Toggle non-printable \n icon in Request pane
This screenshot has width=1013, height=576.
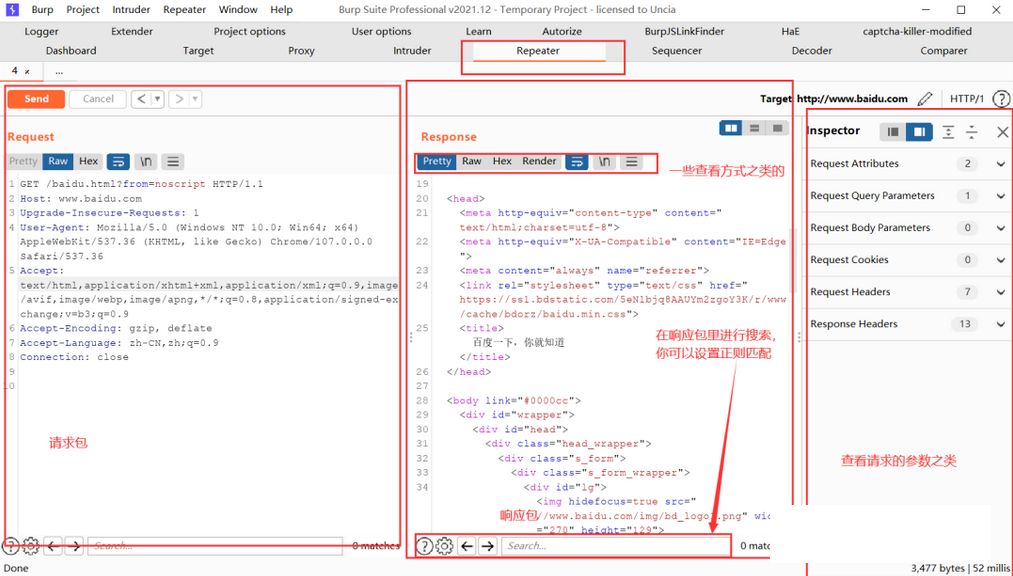click(x=146, y=161)
